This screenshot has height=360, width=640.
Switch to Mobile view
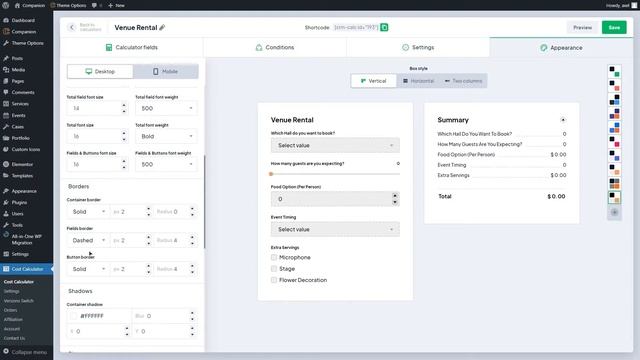tap(166, 71)
